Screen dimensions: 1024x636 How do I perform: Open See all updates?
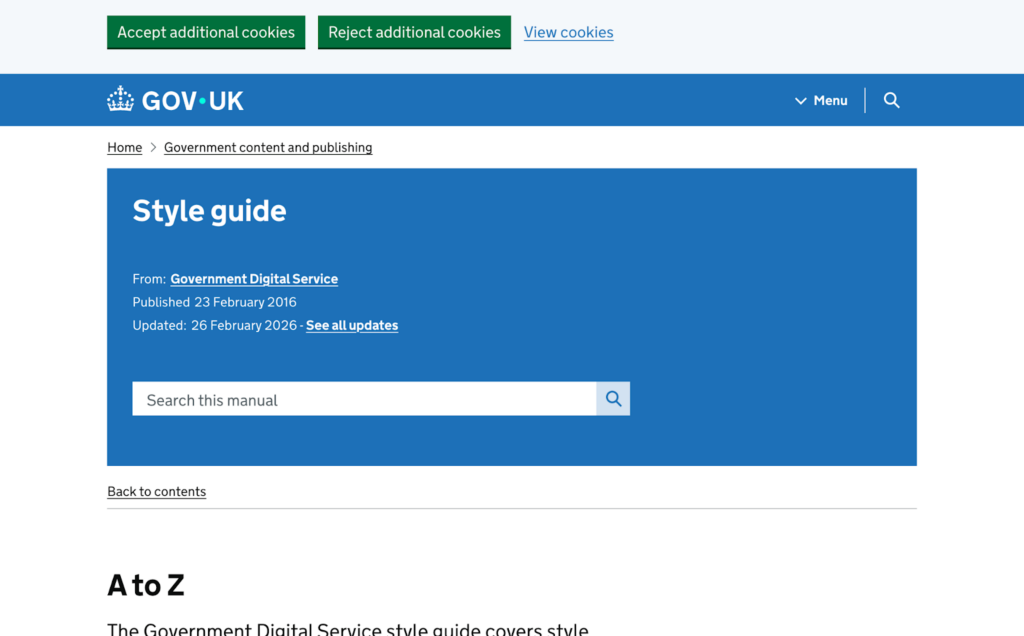[351, 325]
